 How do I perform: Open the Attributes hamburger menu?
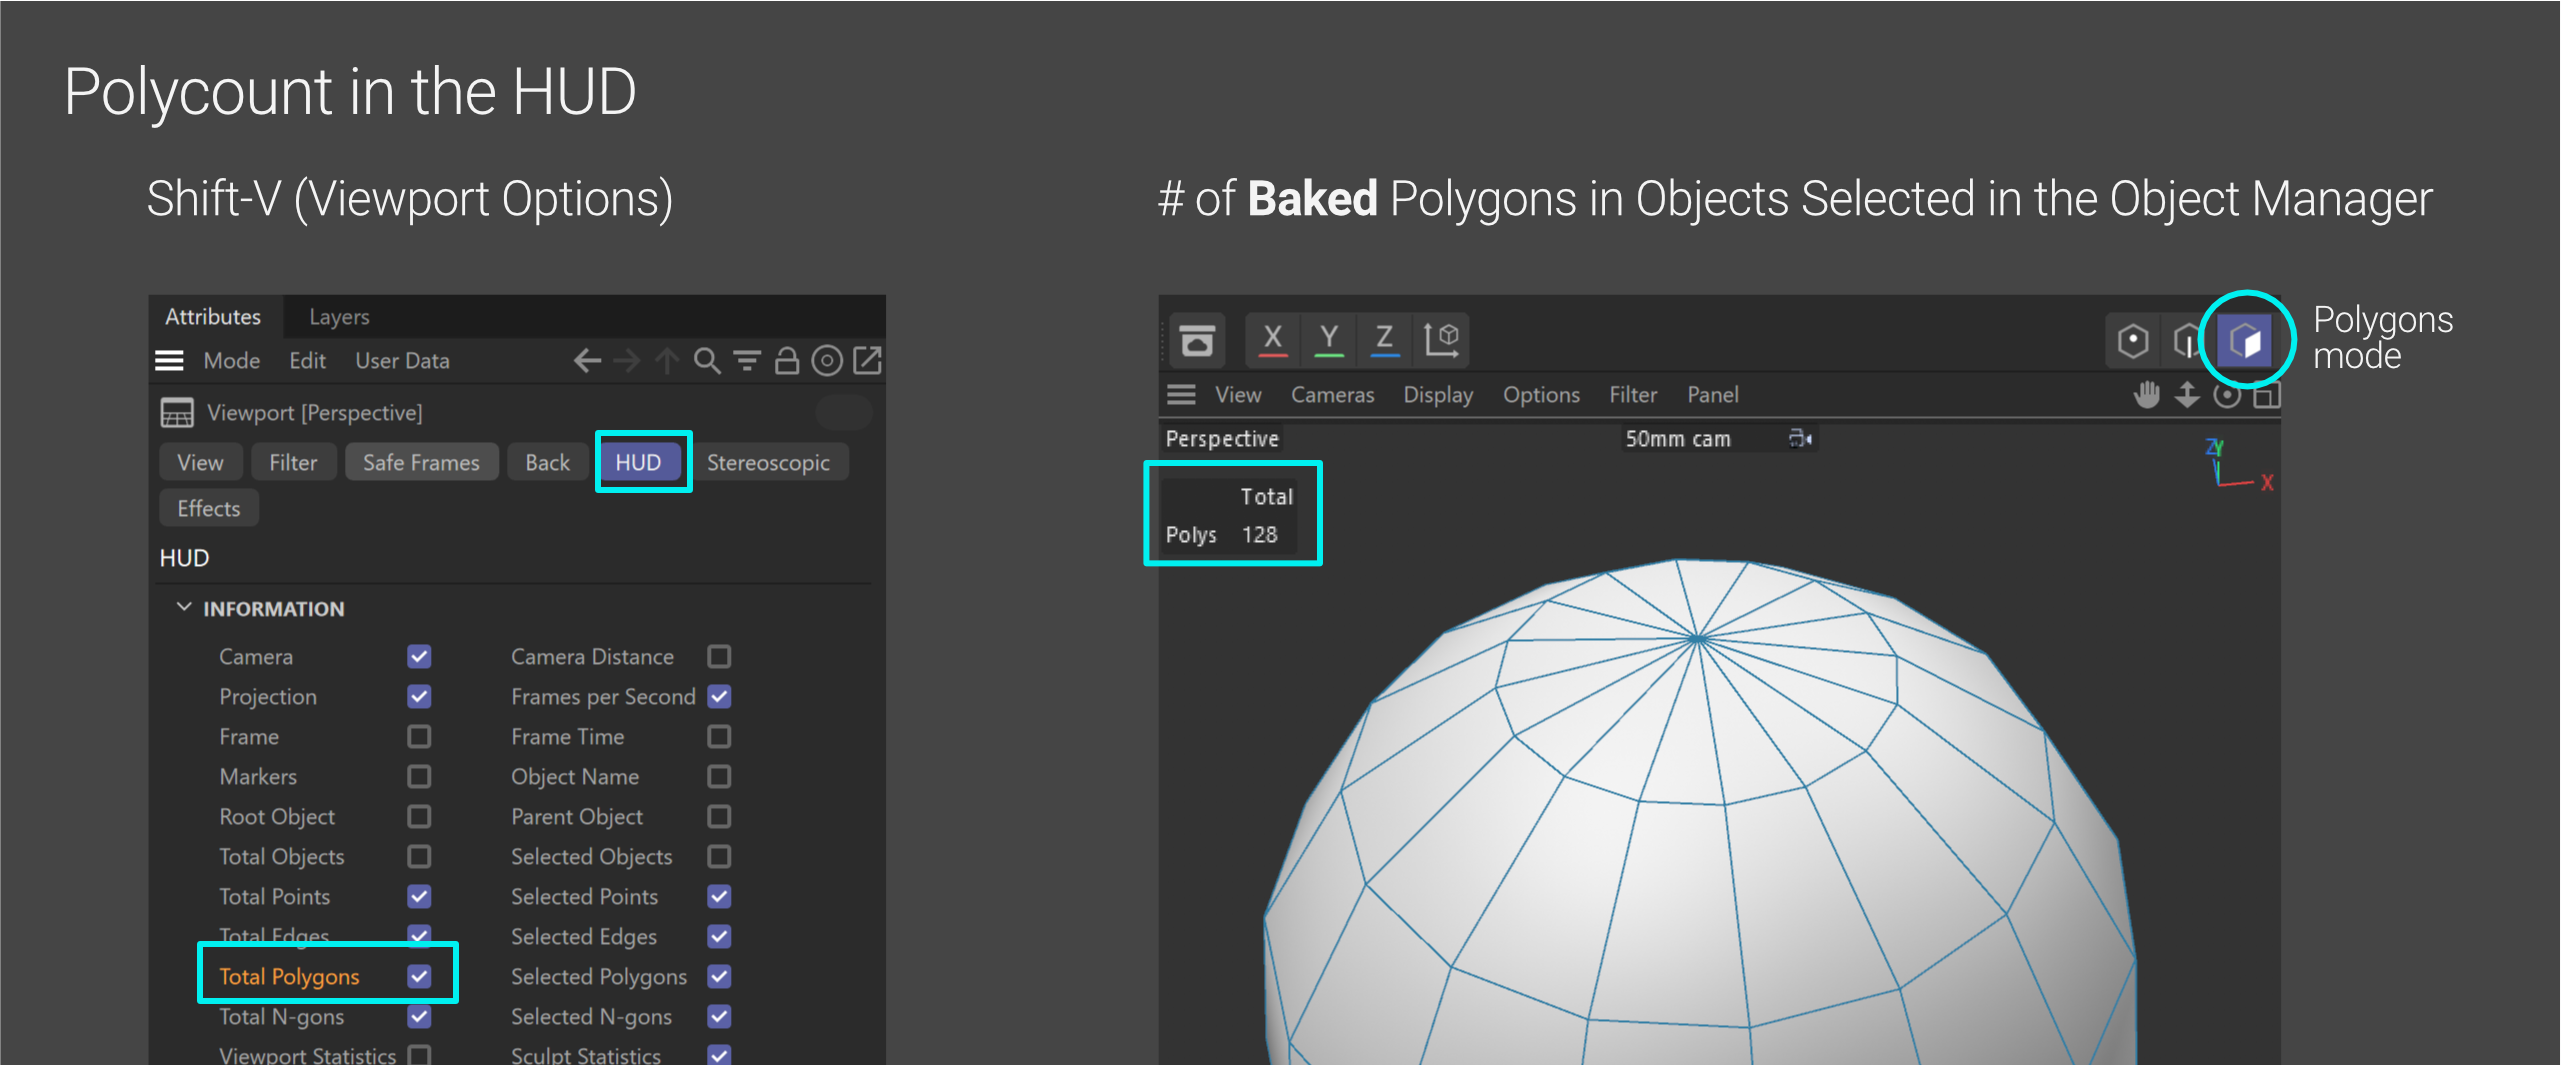(169, 361)
